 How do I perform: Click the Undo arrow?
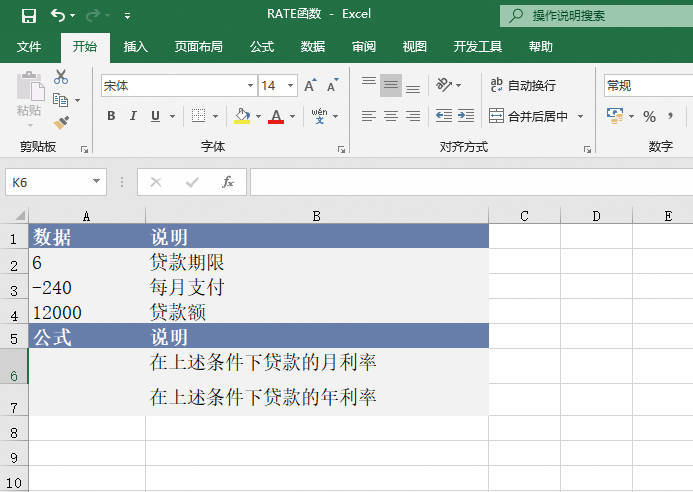point(58,15)
